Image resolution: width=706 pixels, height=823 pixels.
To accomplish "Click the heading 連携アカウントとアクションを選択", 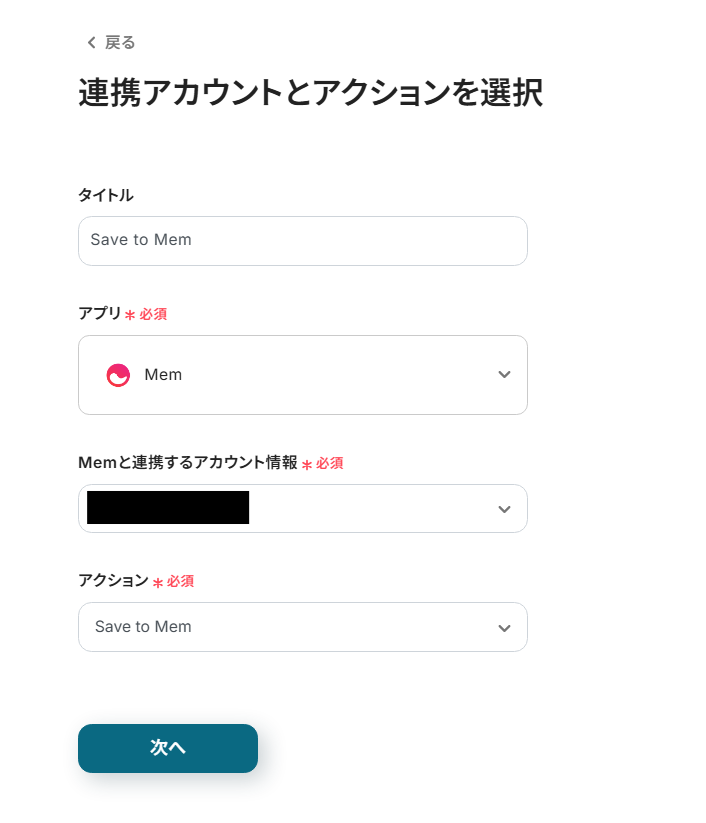I will (310, 93).
